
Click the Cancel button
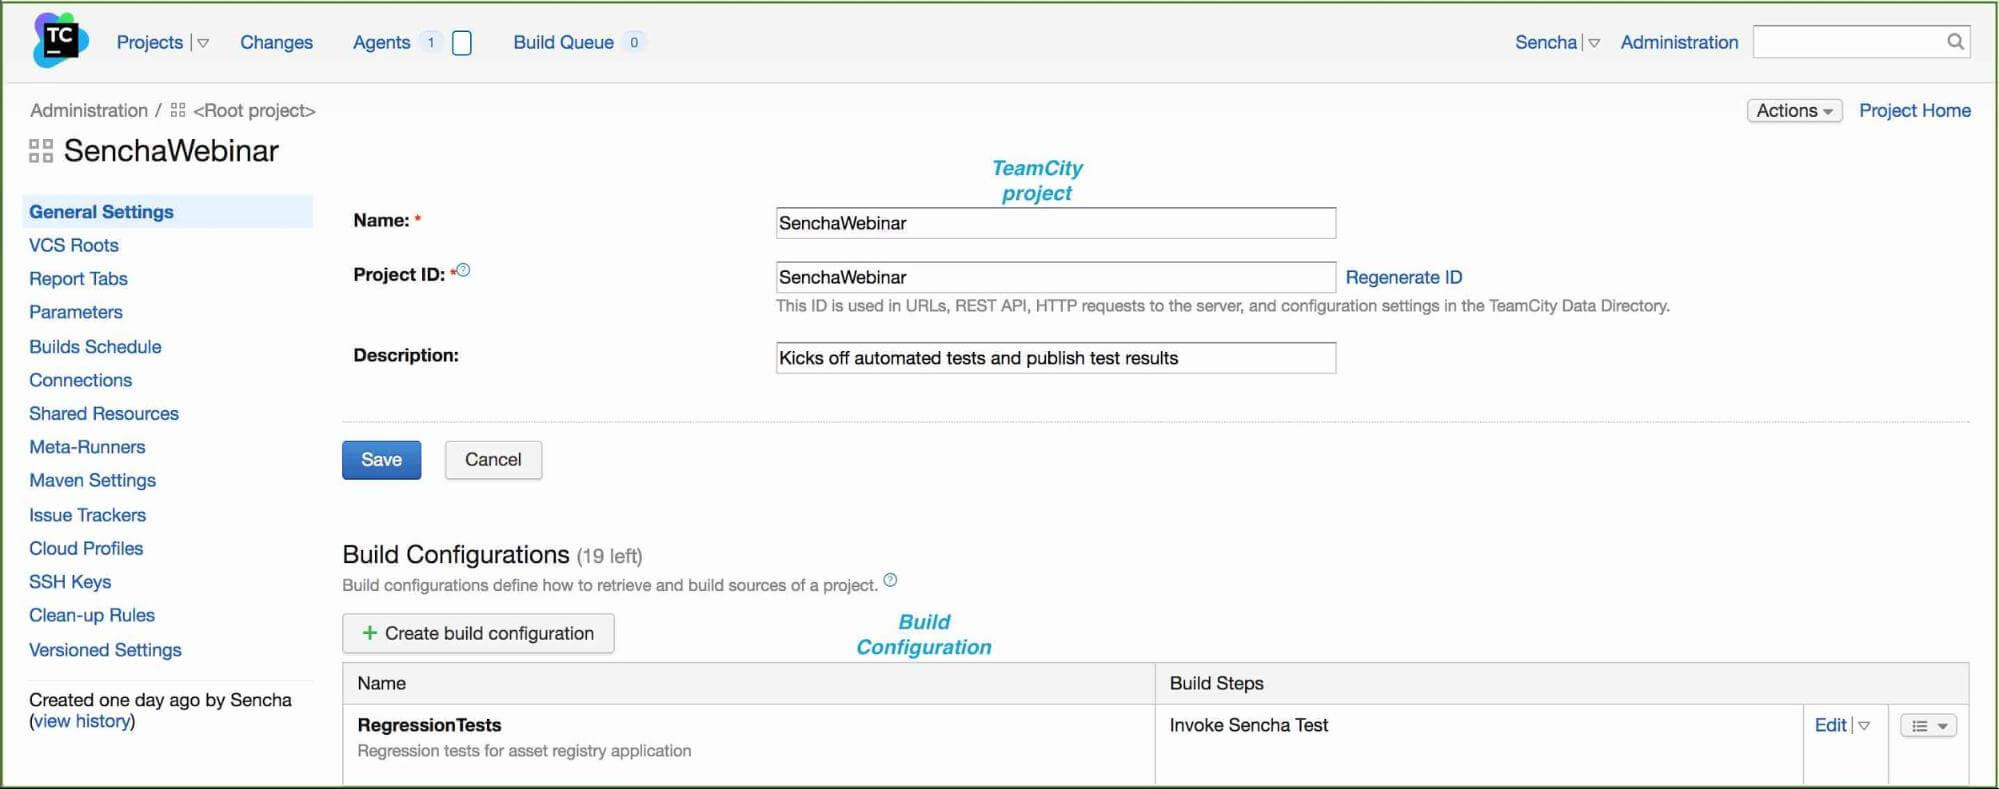pyautogui.click(x=493, y=460)
